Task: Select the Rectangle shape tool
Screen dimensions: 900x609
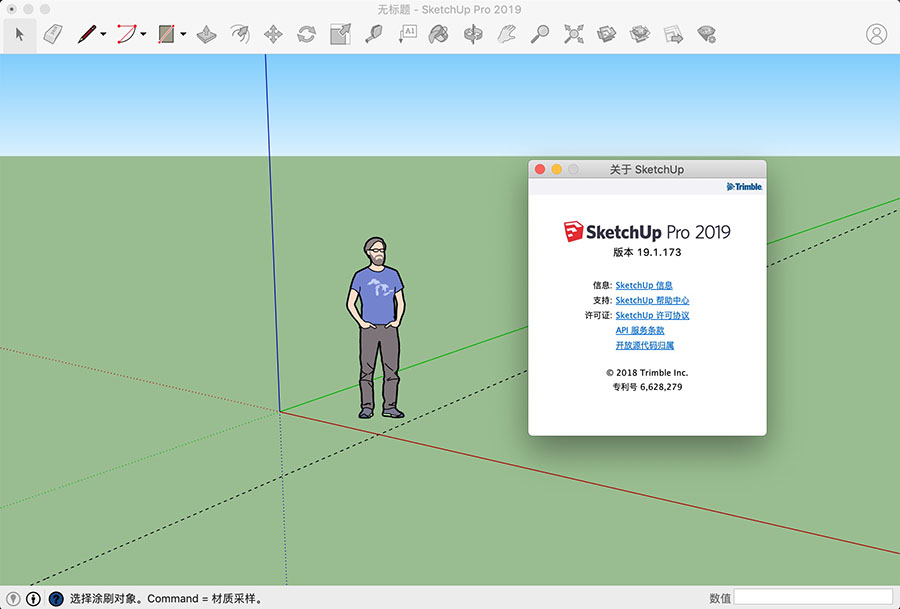Action: [166, 34]
